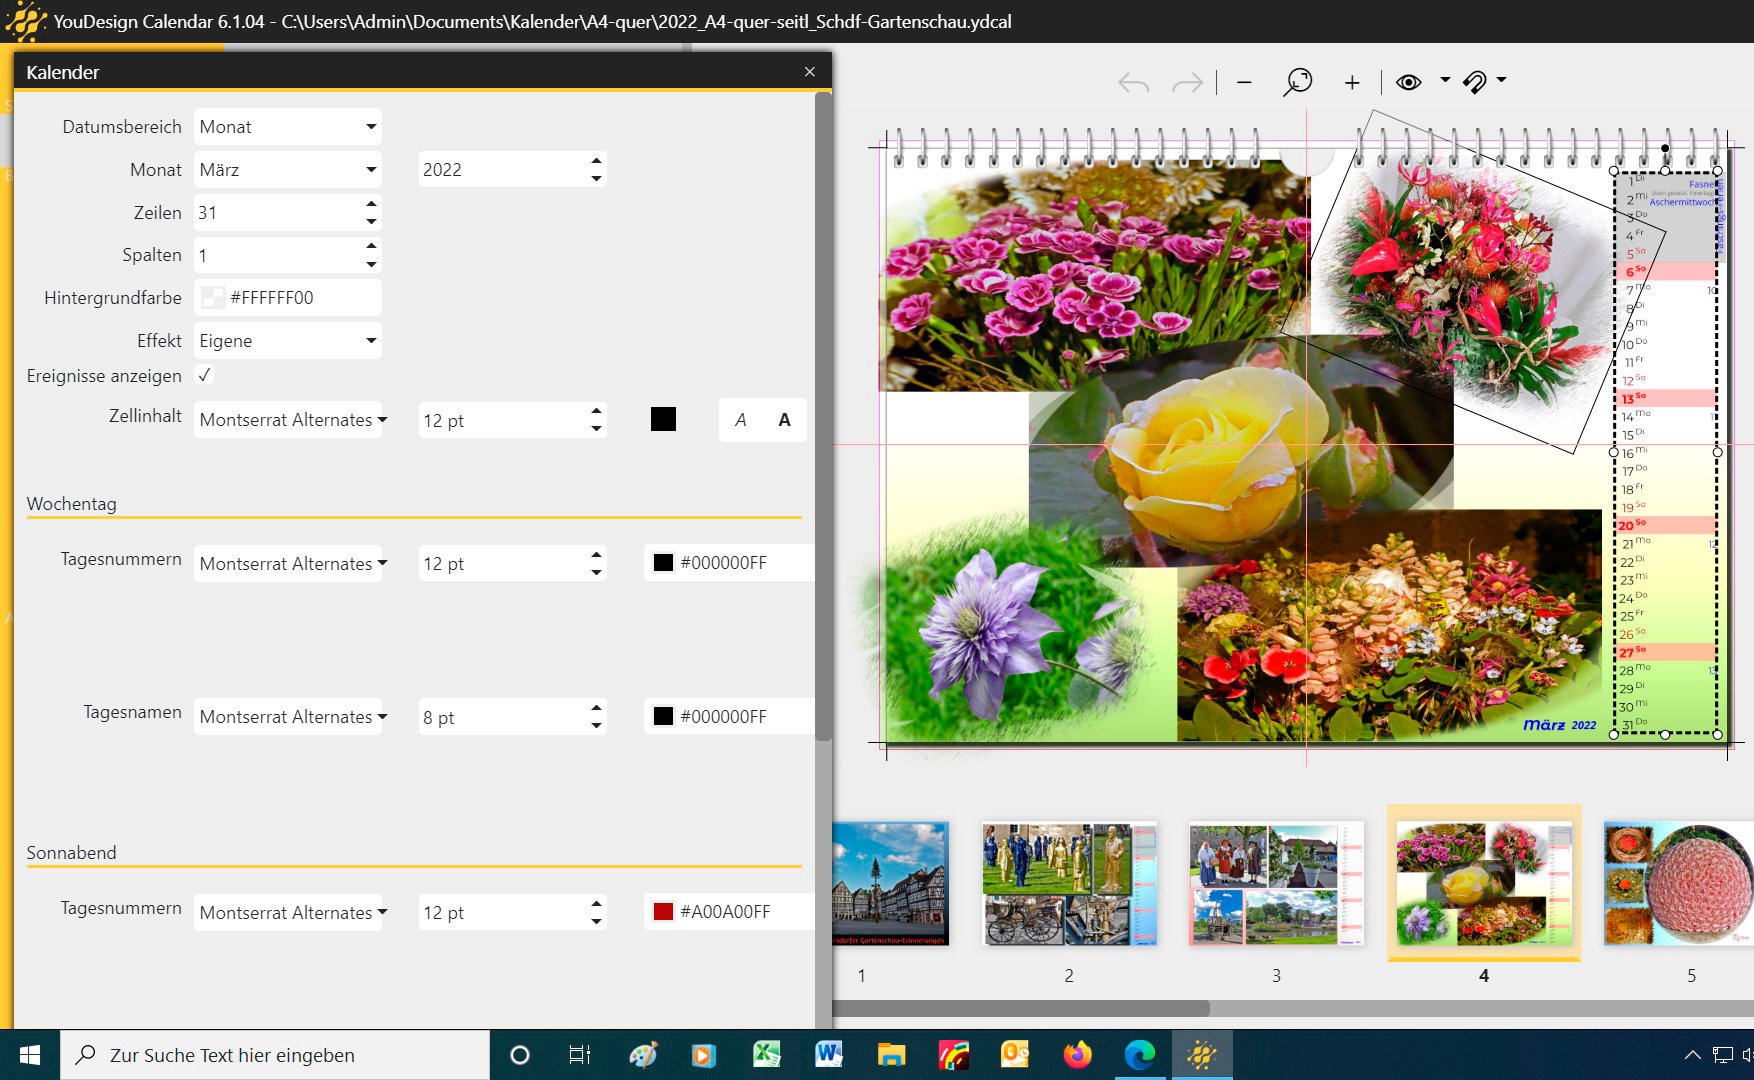Select page 2 thumbnail
This screenshot has height=1080, width=1754.
(x=1069, y=885)
